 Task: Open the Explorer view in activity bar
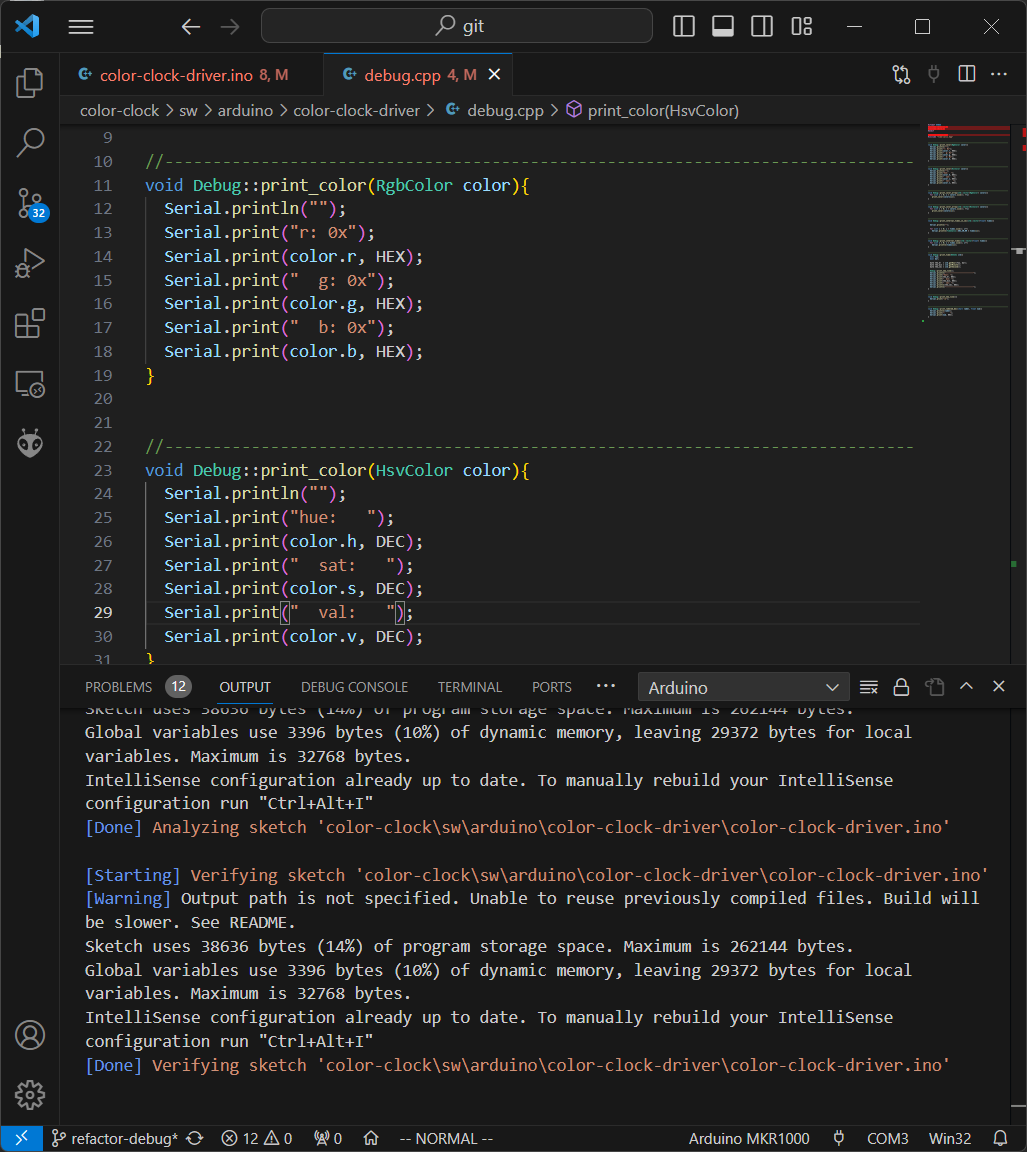[30, 84]
